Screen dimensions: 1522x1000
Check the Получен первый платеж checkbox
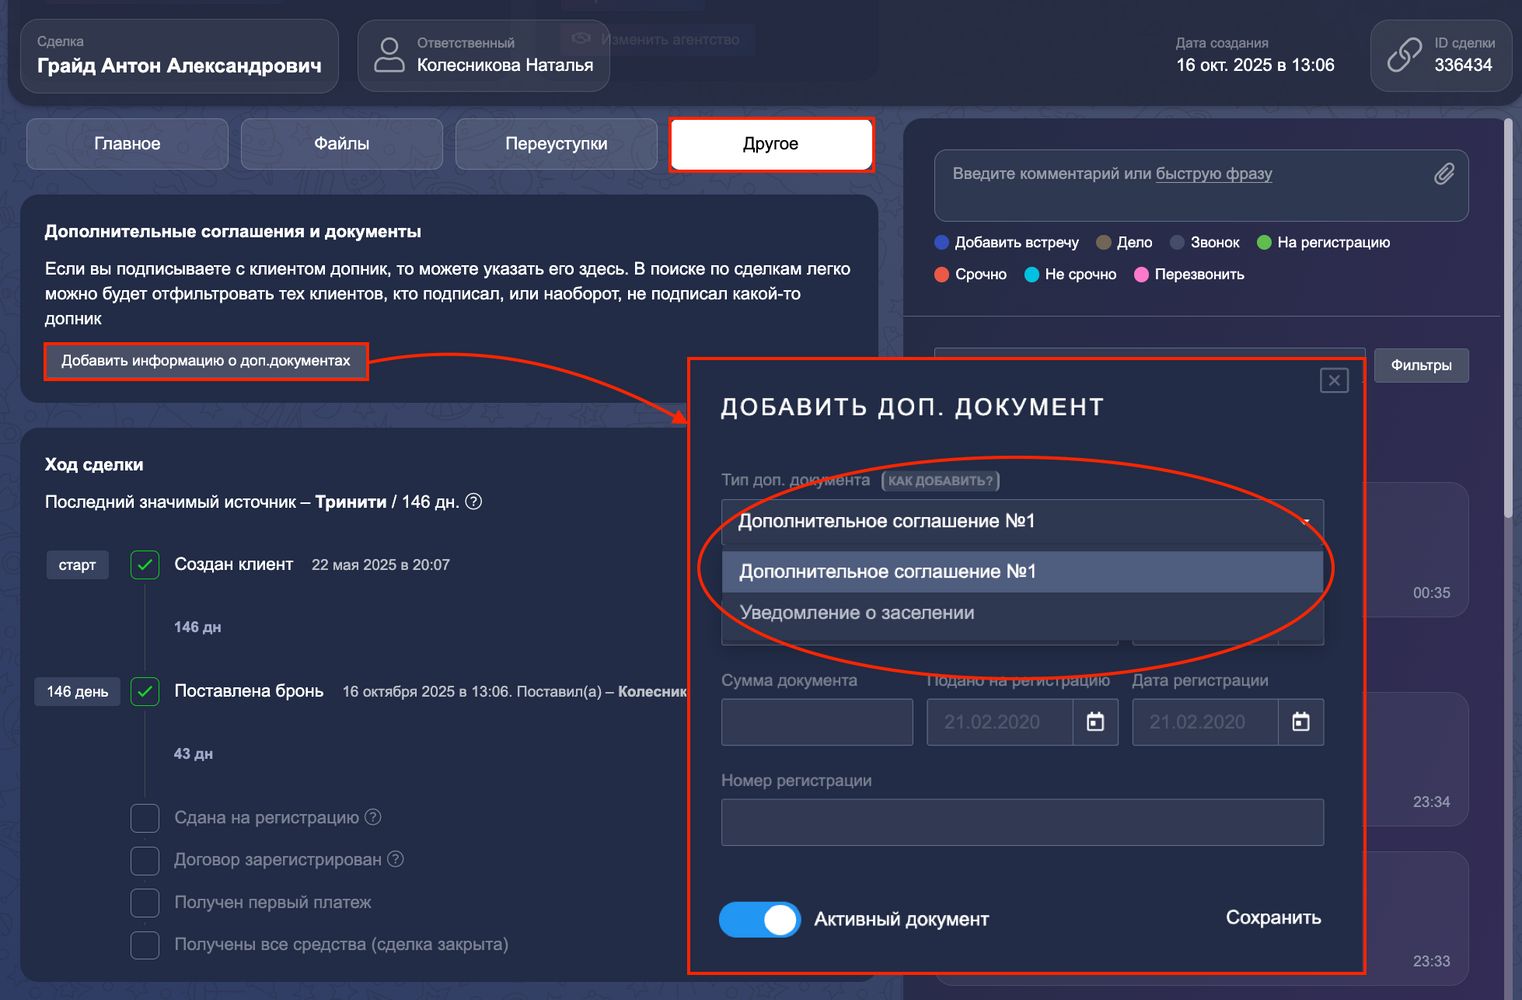145,902
